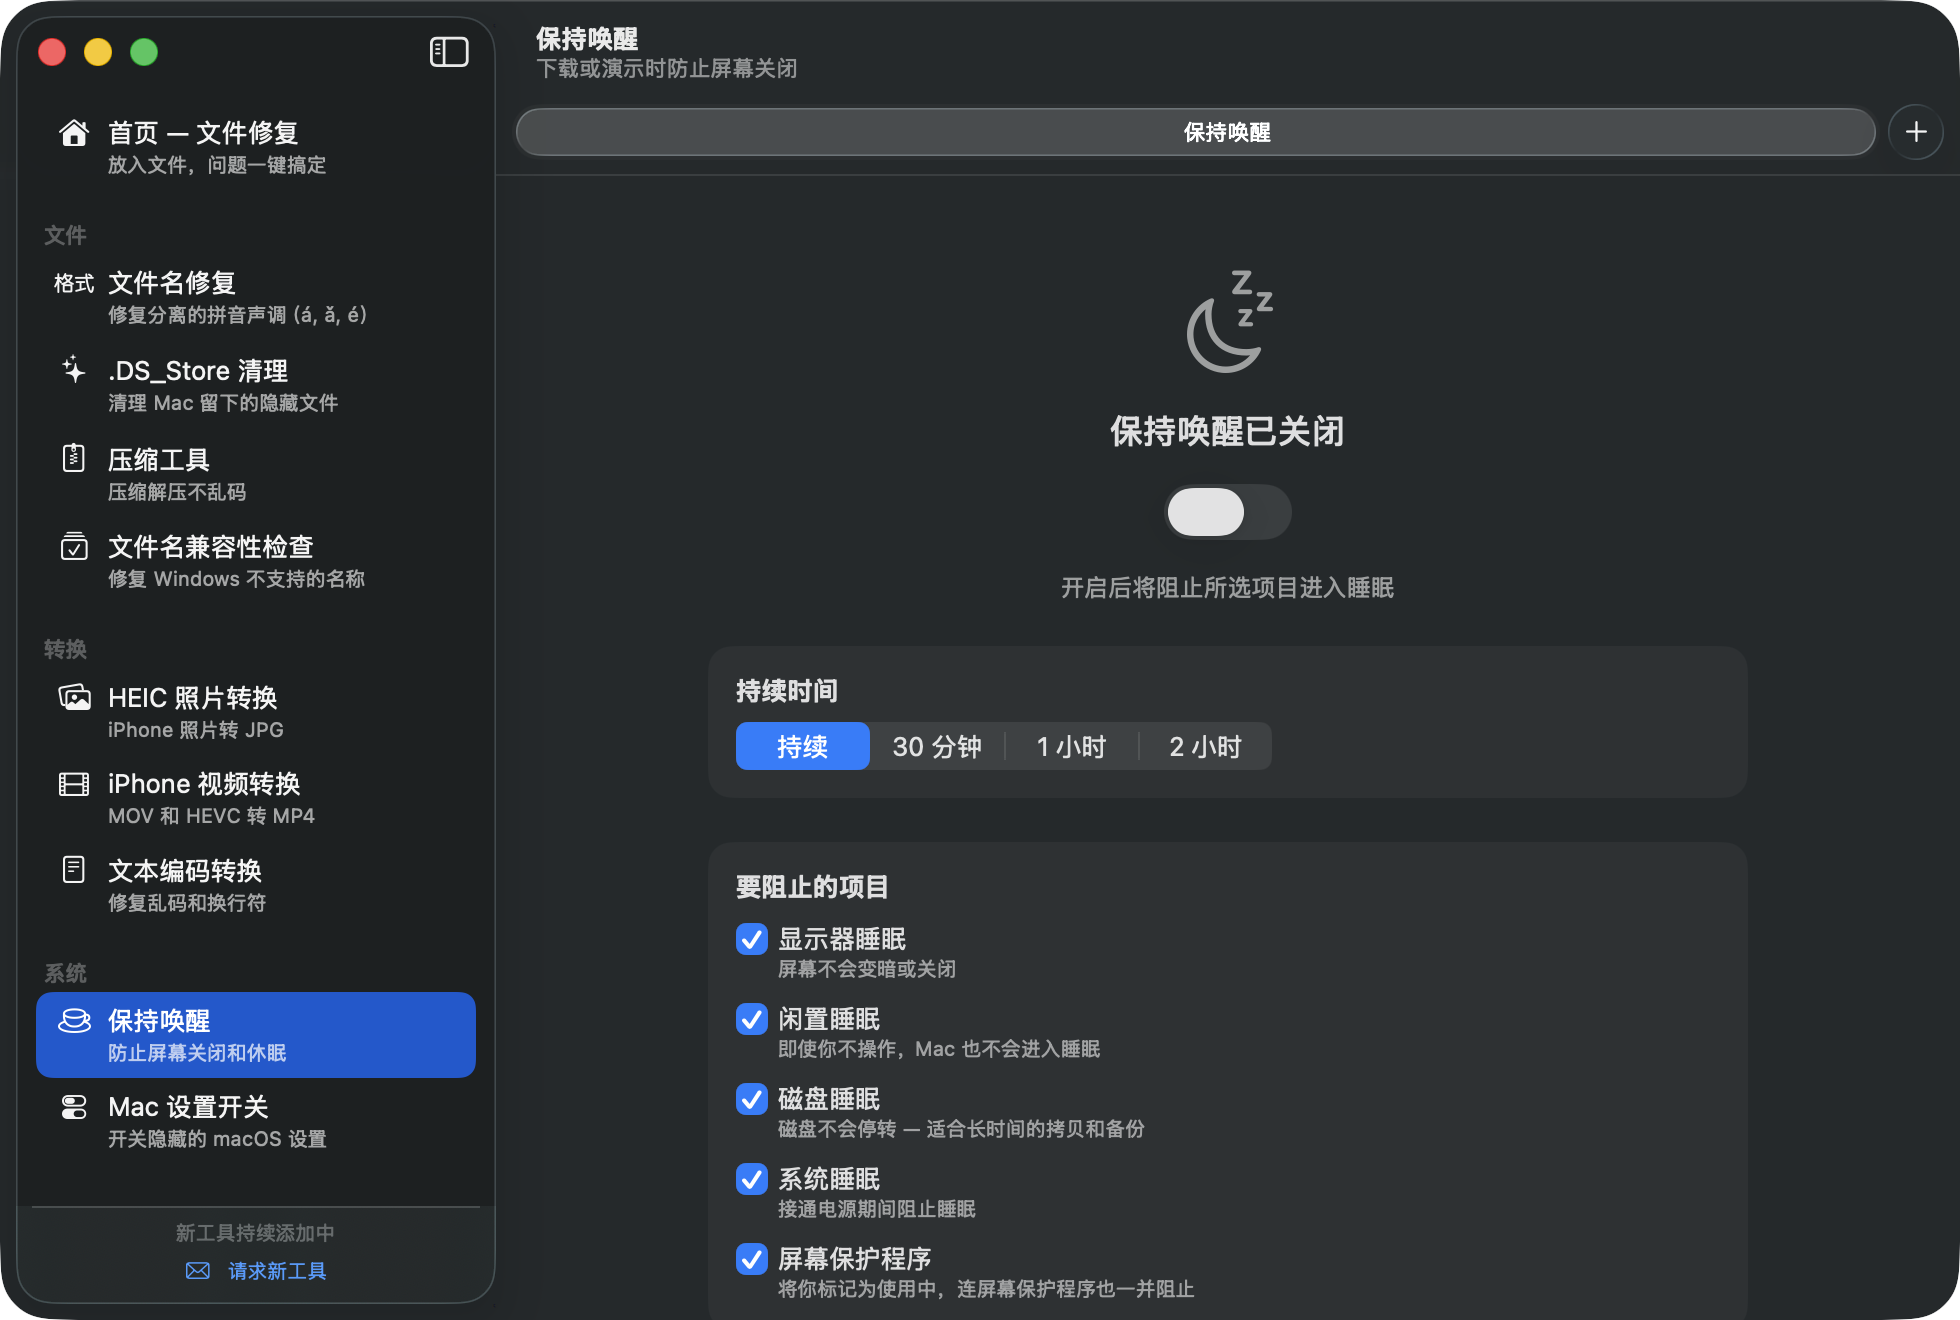Open Mac 设置开关 in sidebar
The height and width of the screenshot is (1320, 1960).
coord(256,1121)
